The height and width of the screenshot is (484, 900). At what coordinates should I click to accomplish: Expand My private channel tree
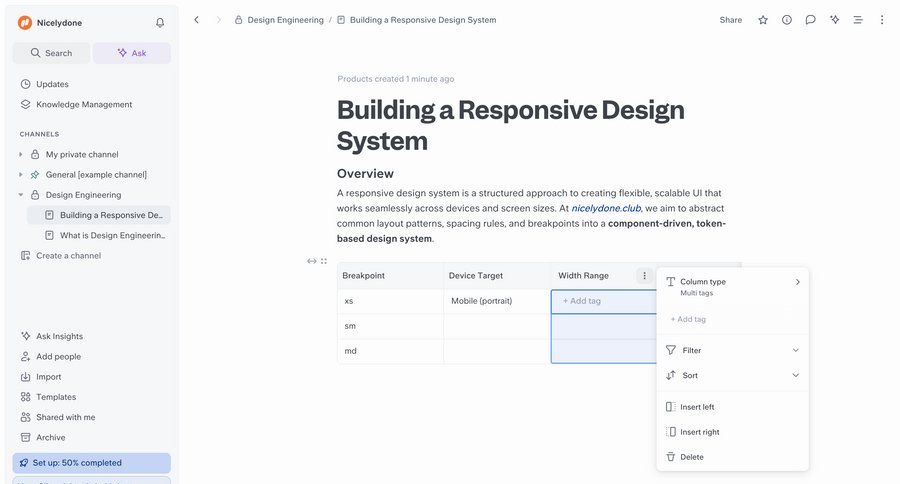tap(21, 155)
